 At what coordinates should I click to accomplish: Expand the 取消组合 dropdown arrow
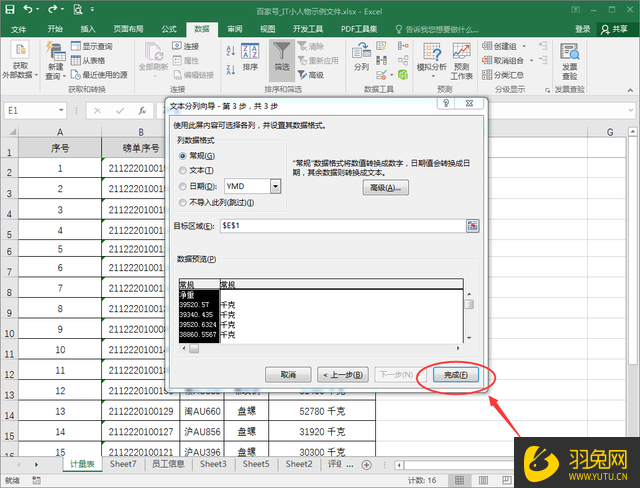tap(531, 60)
